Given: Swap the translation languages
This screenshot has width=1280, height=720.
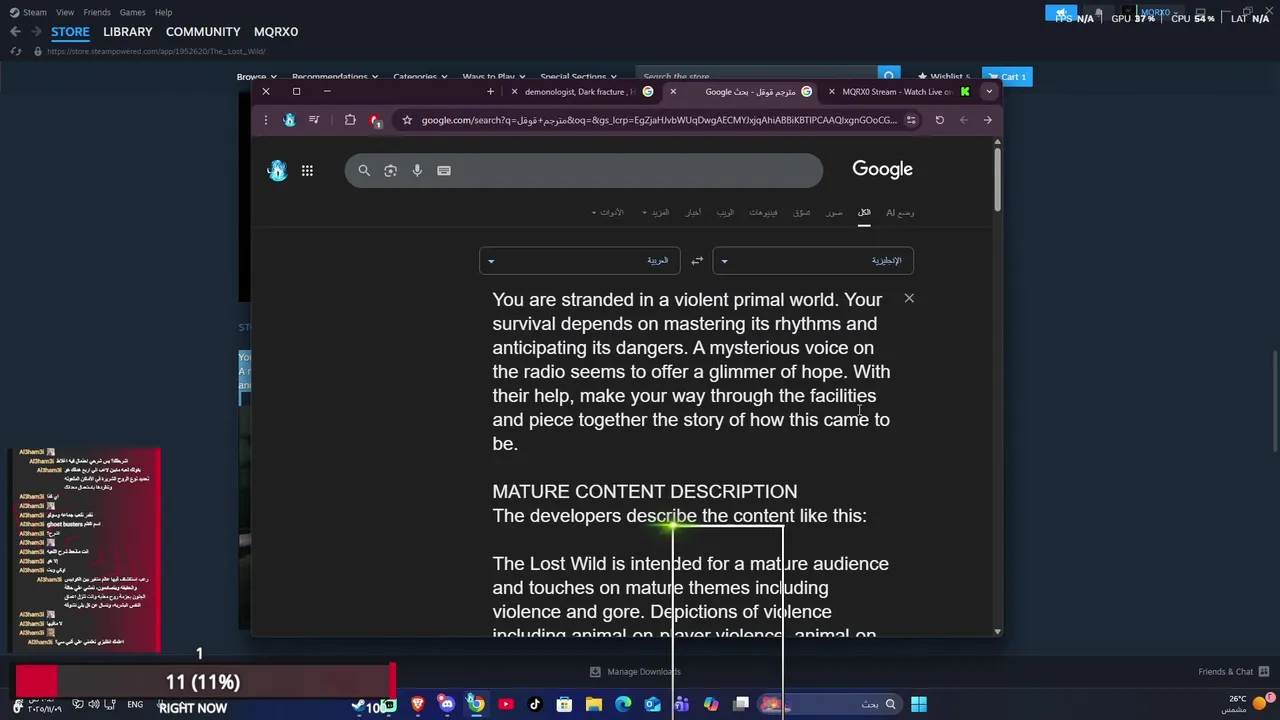Looking at the screenshot, I should pos(697,261).
